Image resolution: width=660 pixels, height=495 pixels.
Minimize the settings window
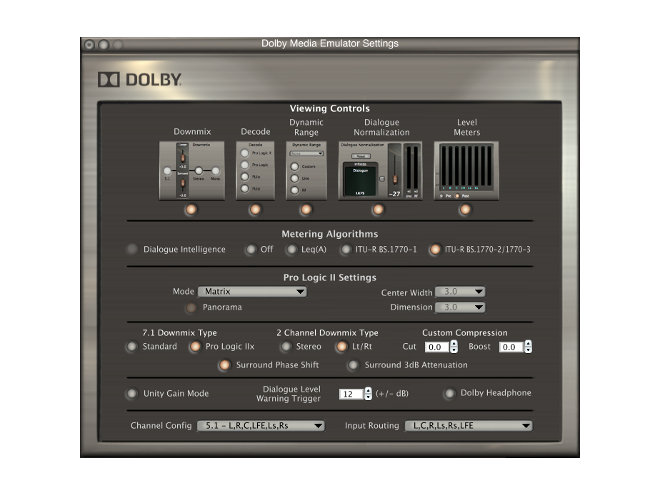(x=104, y=44)
